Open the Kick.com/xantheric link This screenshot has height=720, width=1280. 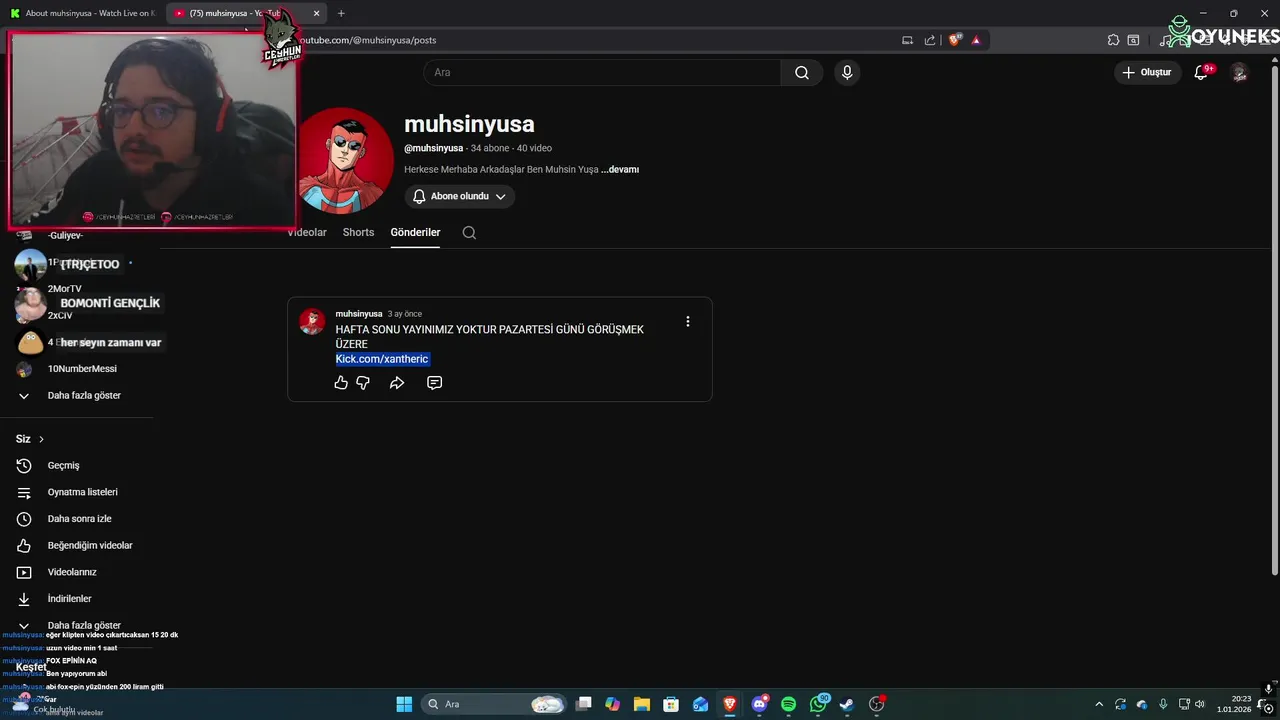pos(382,359)
